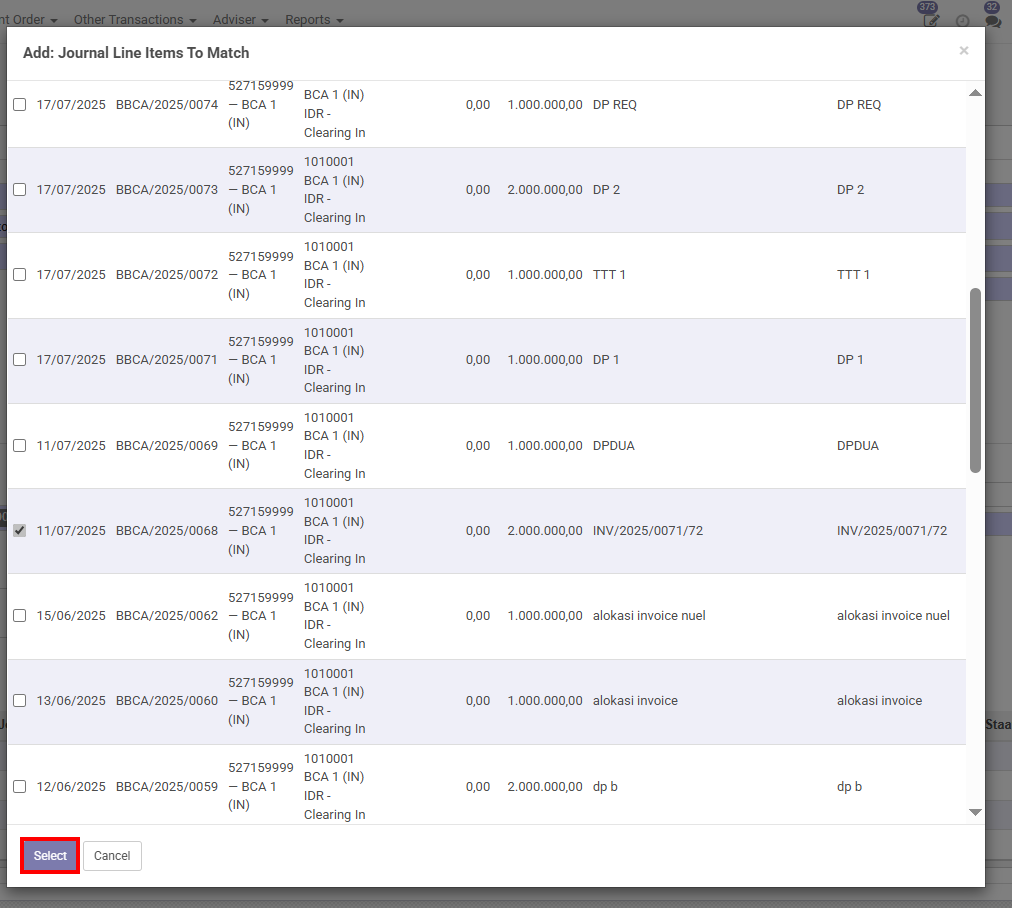Click the 'alokasi invoice nuel' label cell

click(x=649, y=616)
